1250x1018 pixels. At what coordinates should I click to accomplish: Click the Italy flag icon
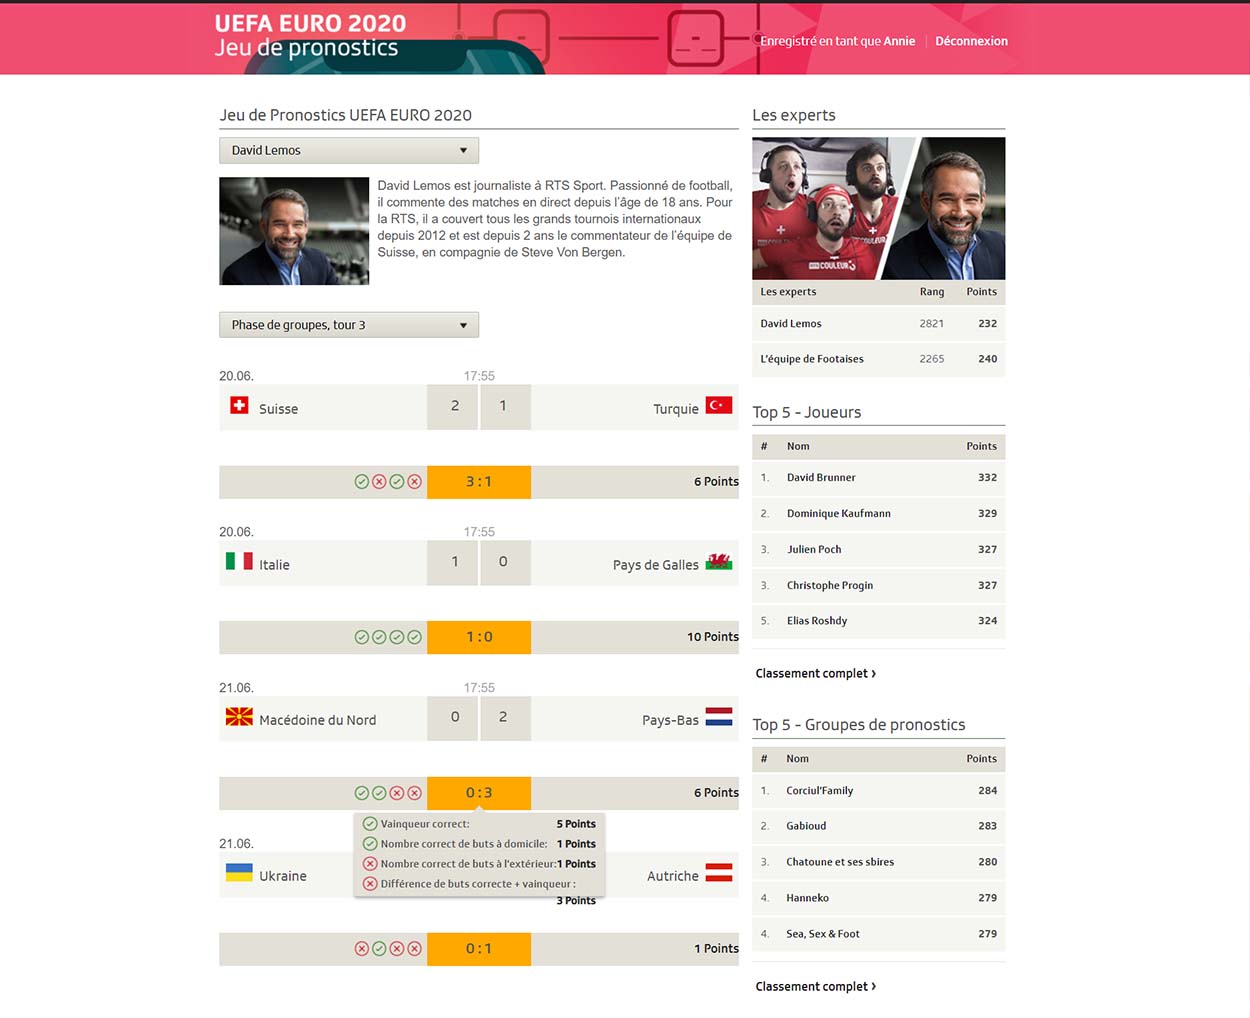[239, 561]
